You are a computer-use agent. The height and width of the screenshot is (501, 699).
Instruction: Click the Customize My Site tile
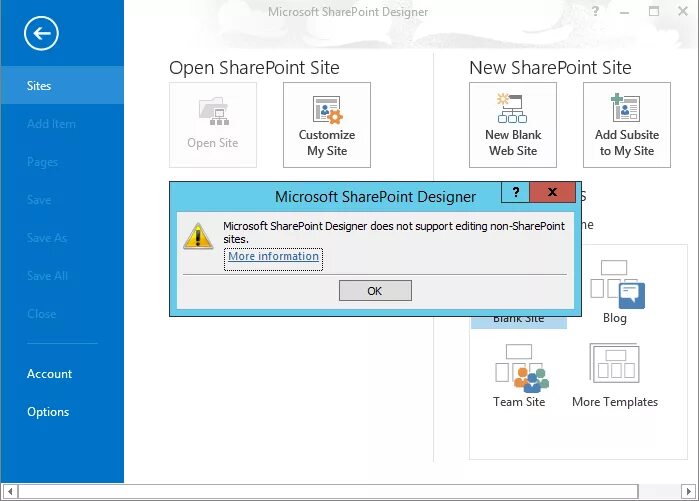click(x=327, y=125)
